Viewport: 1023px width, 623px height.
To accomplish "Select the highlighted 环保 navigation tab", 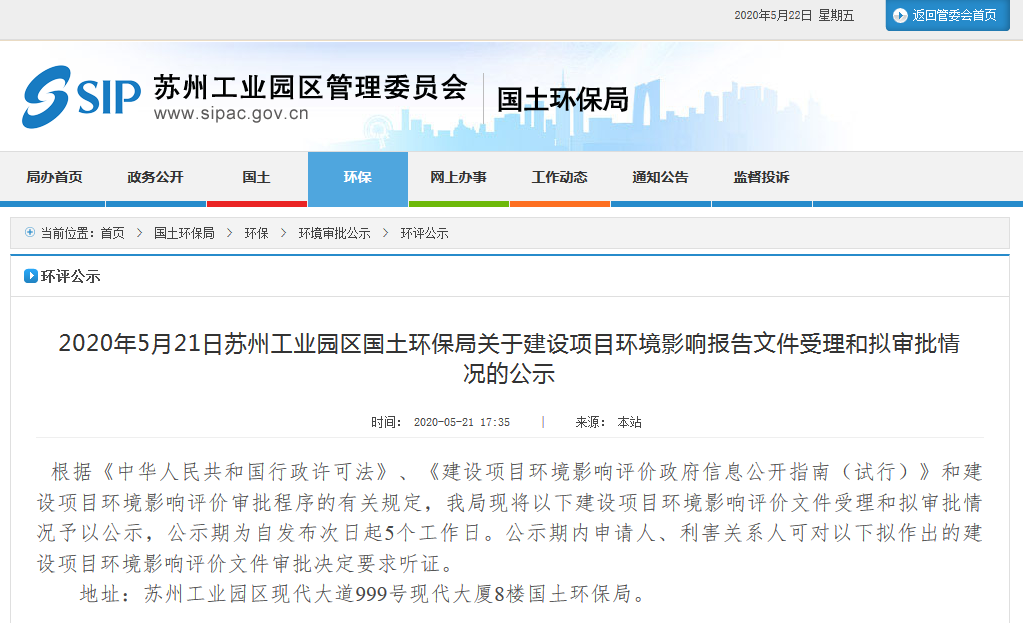I will point(357,178).
